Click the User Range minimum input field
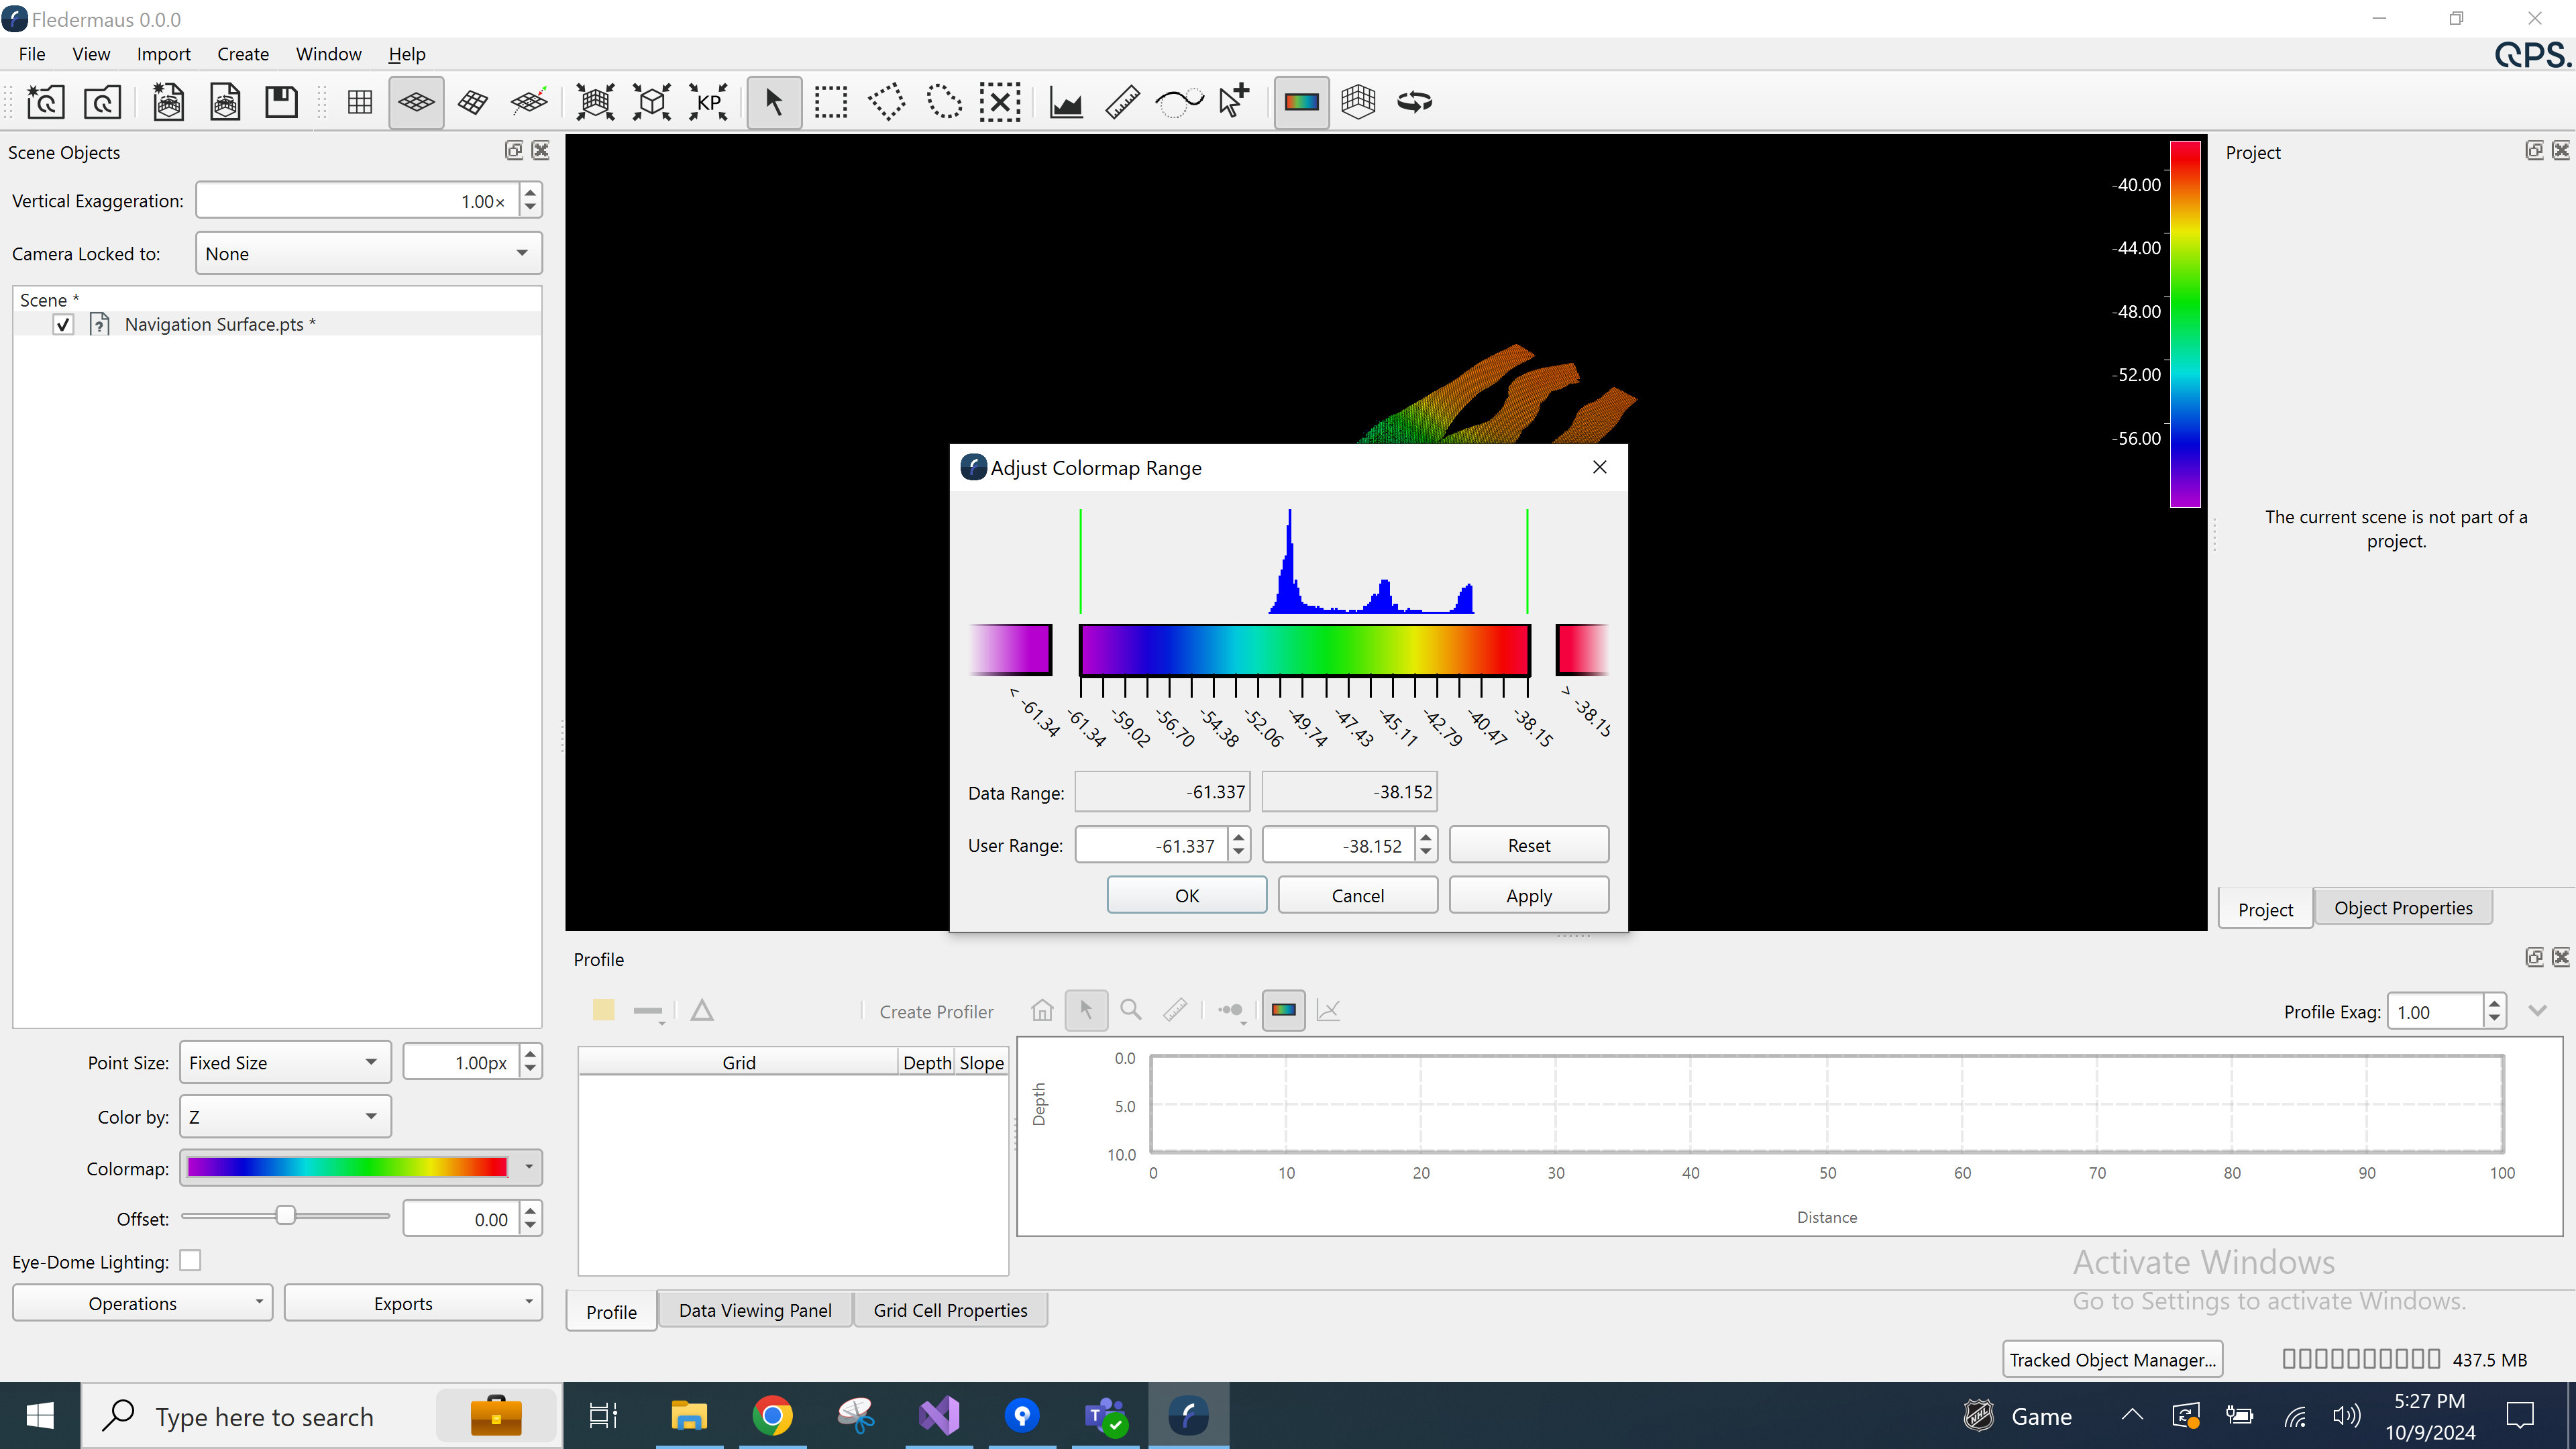 (1152, 846)
